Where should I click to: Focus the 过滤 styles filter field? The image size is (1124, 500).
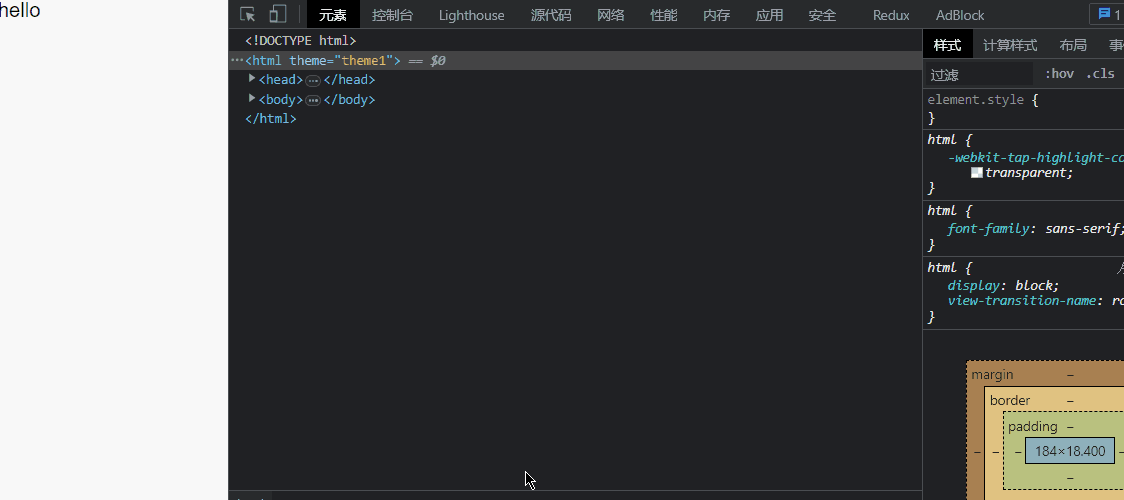tap(979, 74)
